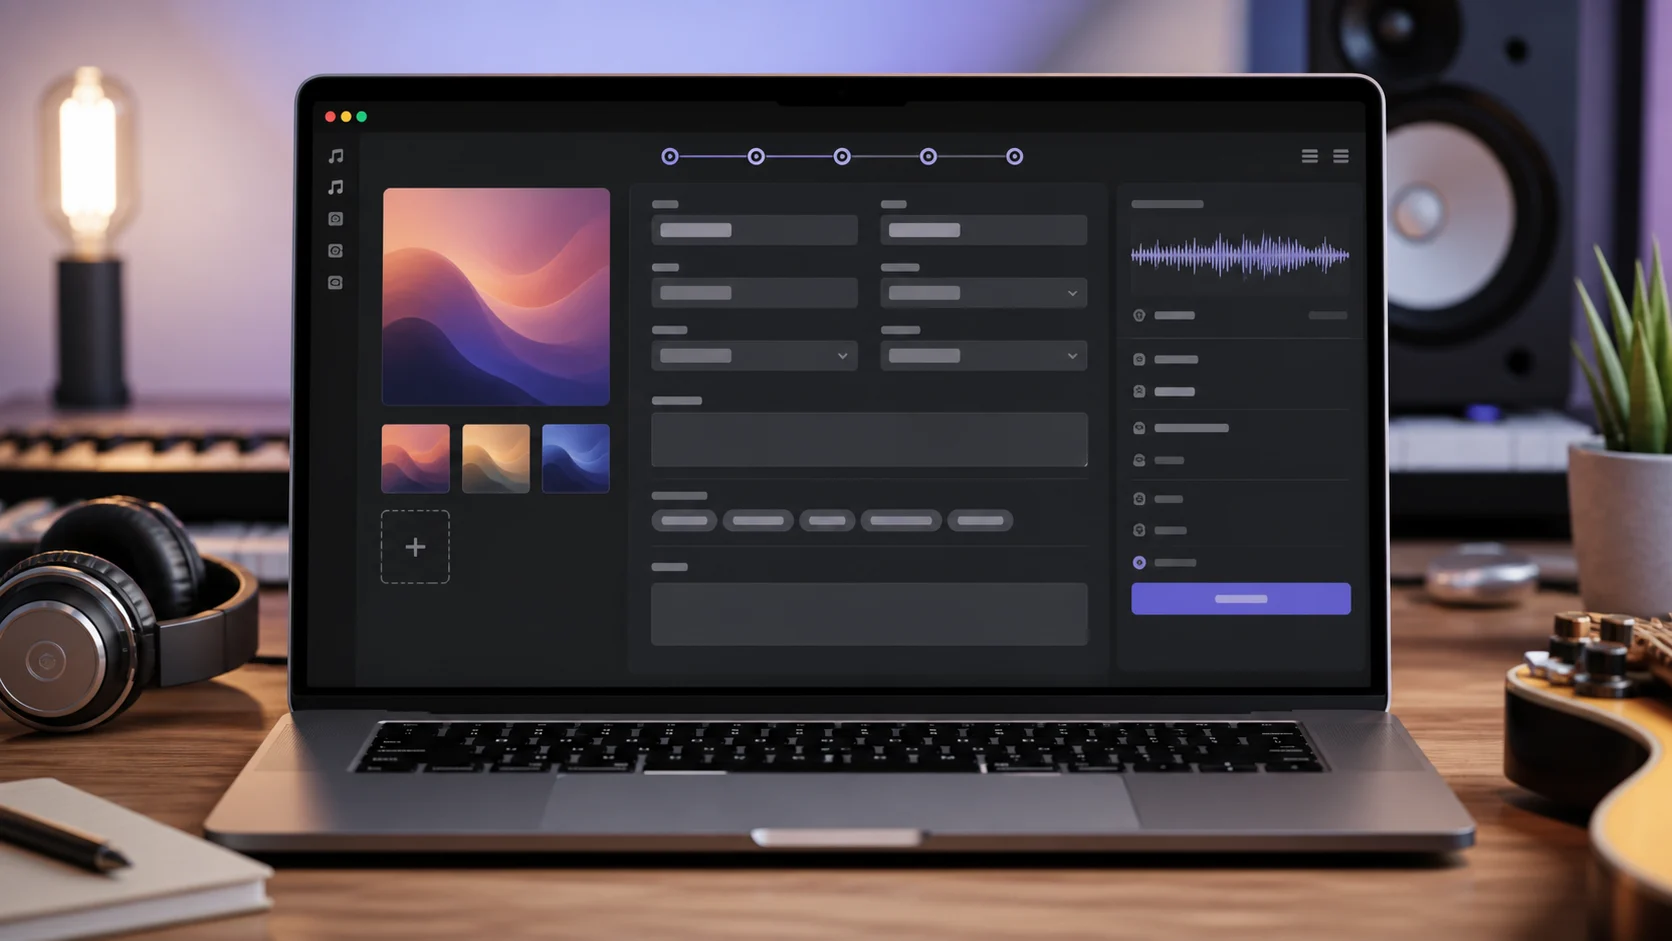Jump to the second step circle in stepper
Screen dimensions: 1672x941
[x=756, y=156]
